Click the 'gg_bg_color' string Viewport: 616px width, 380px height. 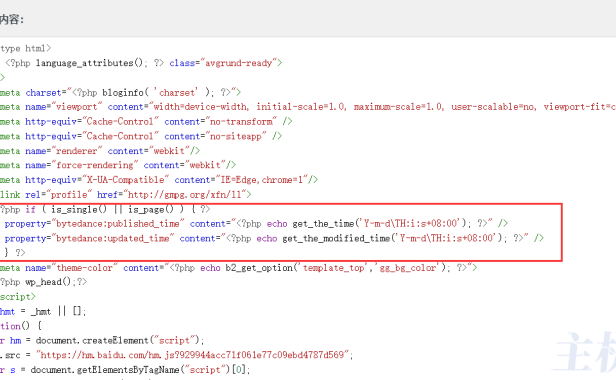pos(409,268)
